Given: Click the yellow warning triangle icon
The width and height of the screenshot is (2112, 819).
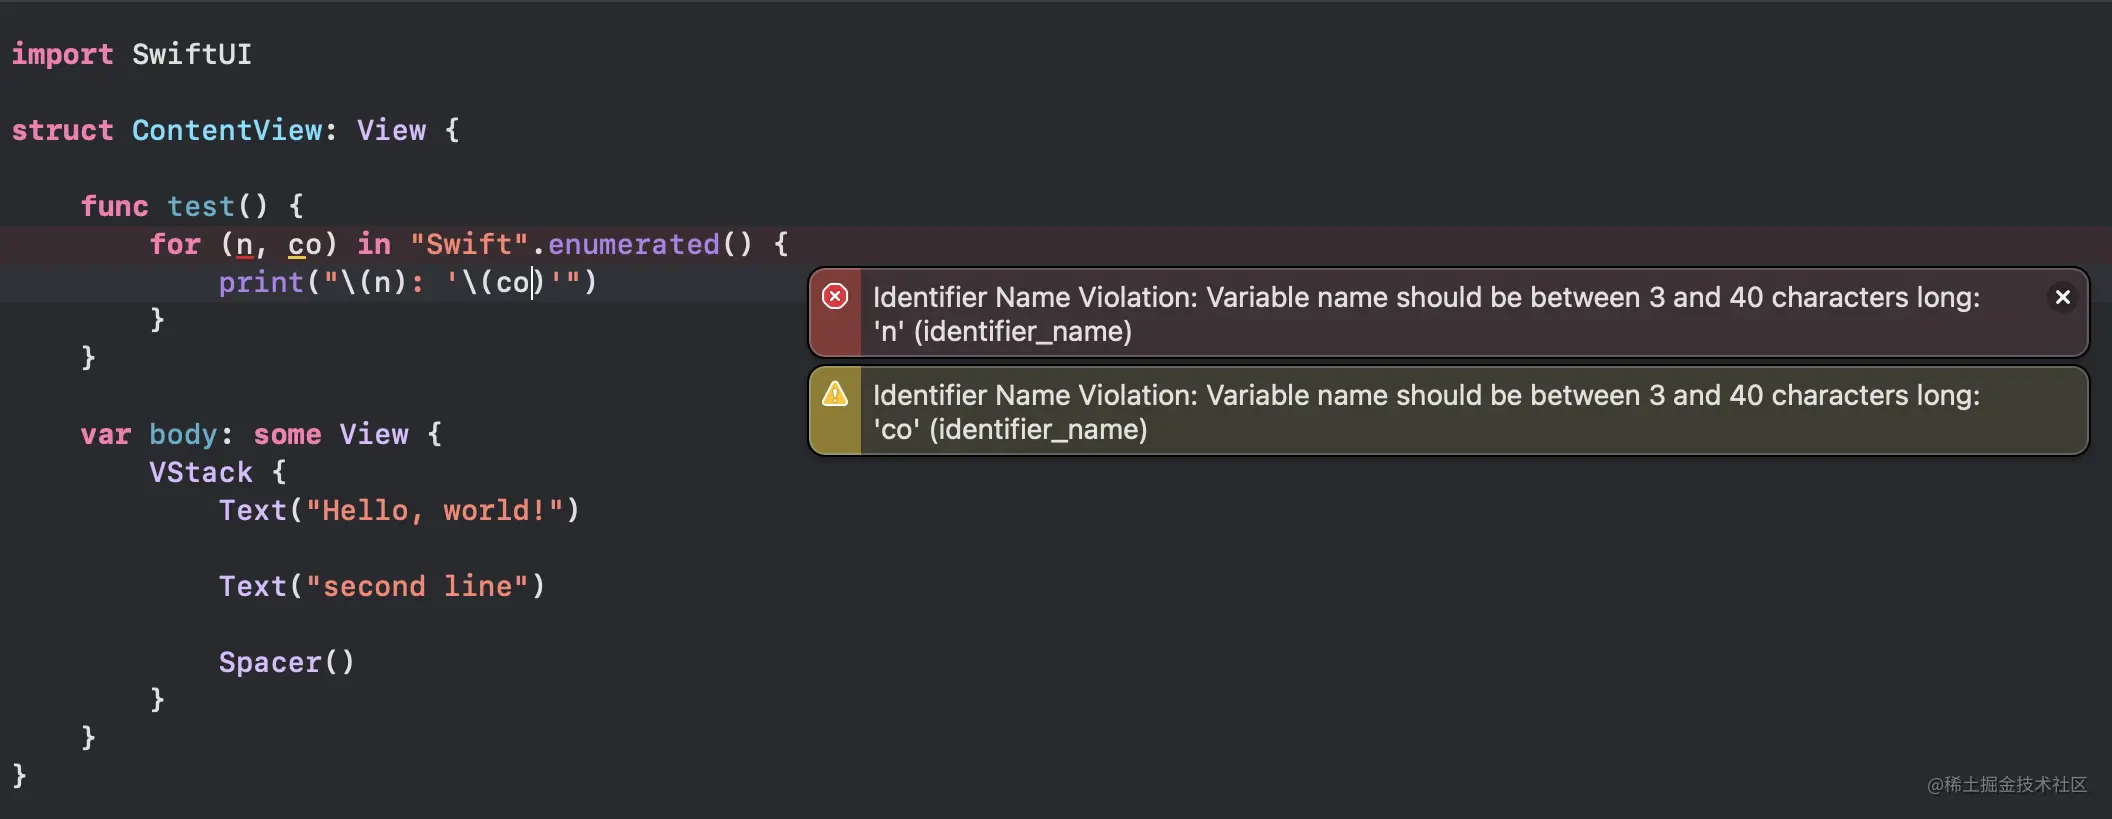Looking at the screenshot, I should (835, 395).
